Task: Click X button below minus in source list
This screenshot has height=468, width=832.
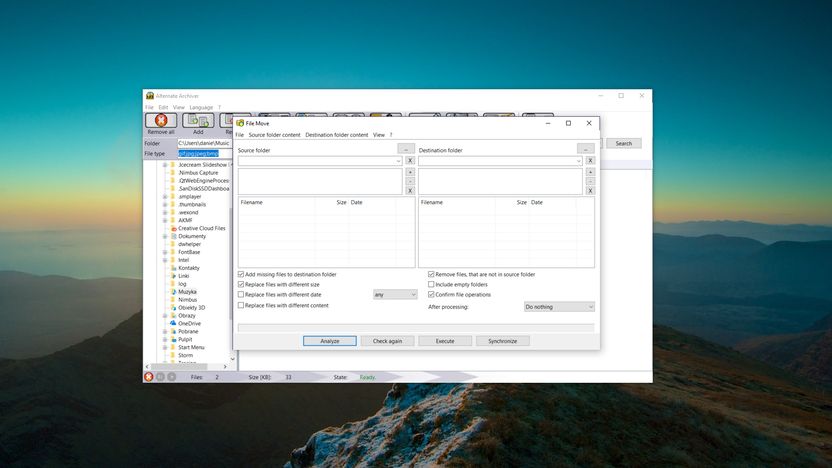Action: (410, 190)
